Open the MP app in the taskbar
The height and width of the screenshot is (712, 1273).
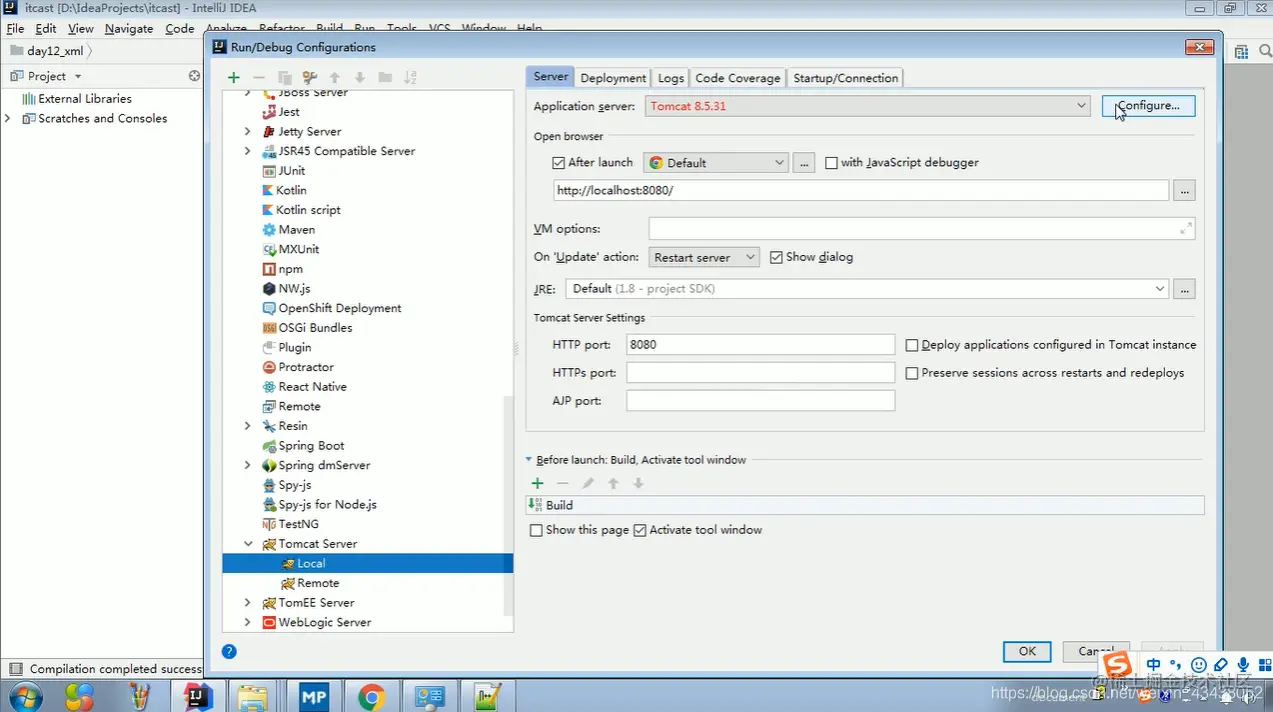pos(314,696)
